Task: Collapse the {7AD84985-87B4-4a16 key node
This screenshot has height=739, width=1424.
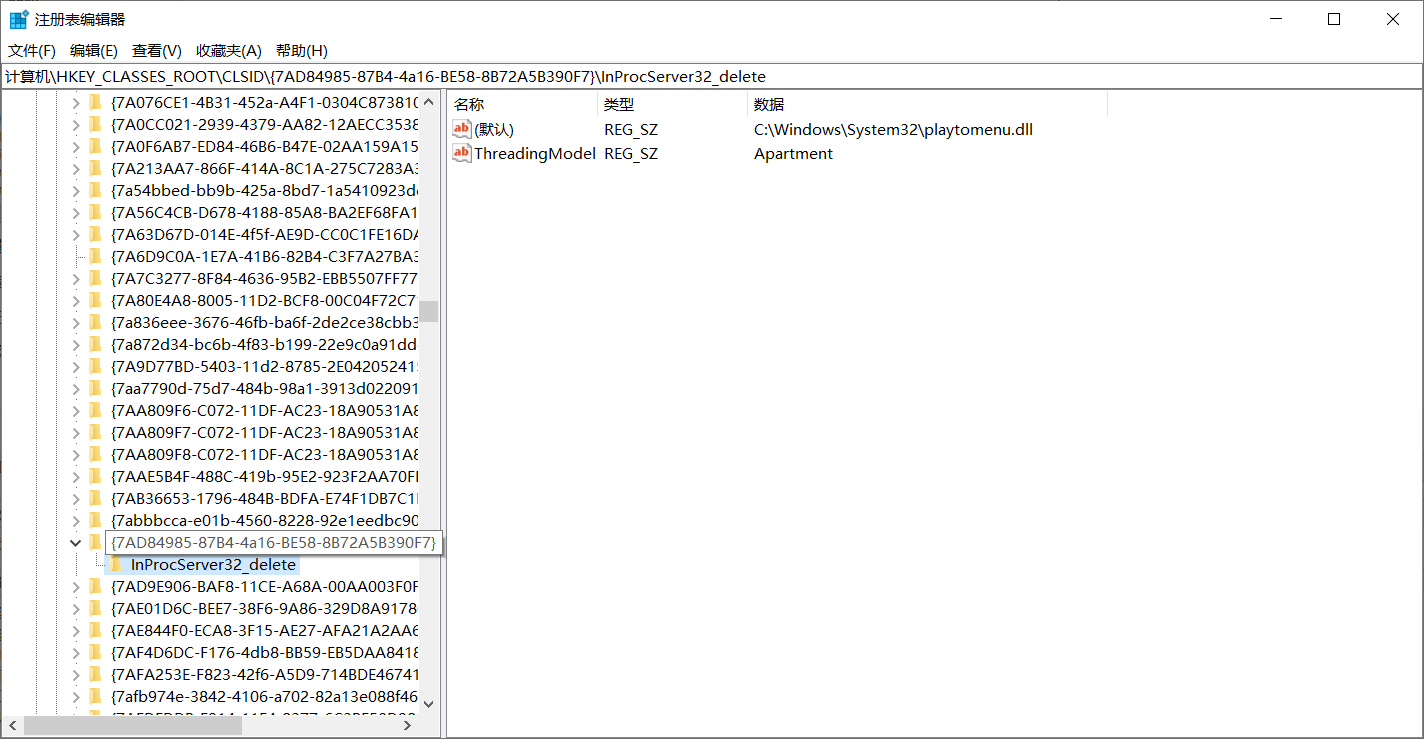Action: (76, 543)
